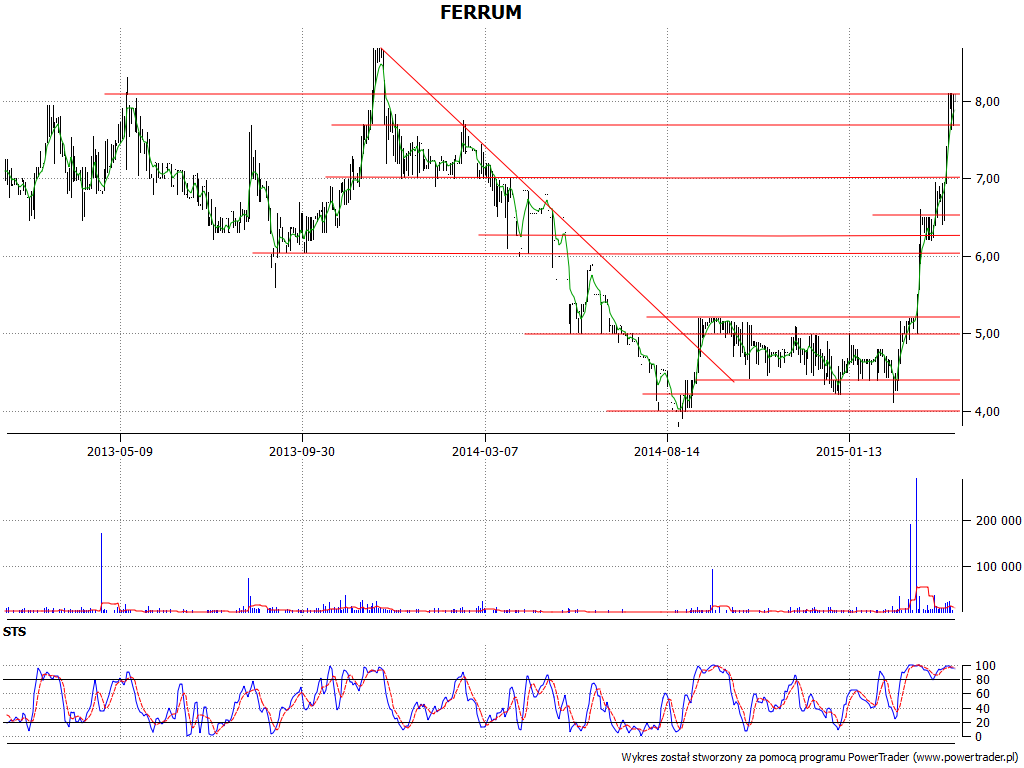This screenshot has height=768, width=1024.
Task: Click the 200 000 volume axis label
Action: click(998, 520)
